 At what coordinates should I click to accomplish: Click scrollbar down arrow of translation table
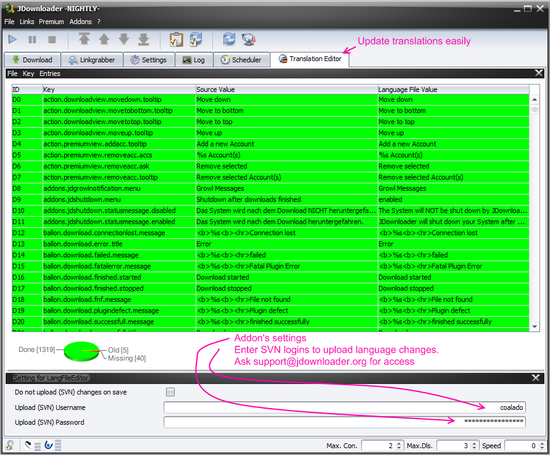534,327
